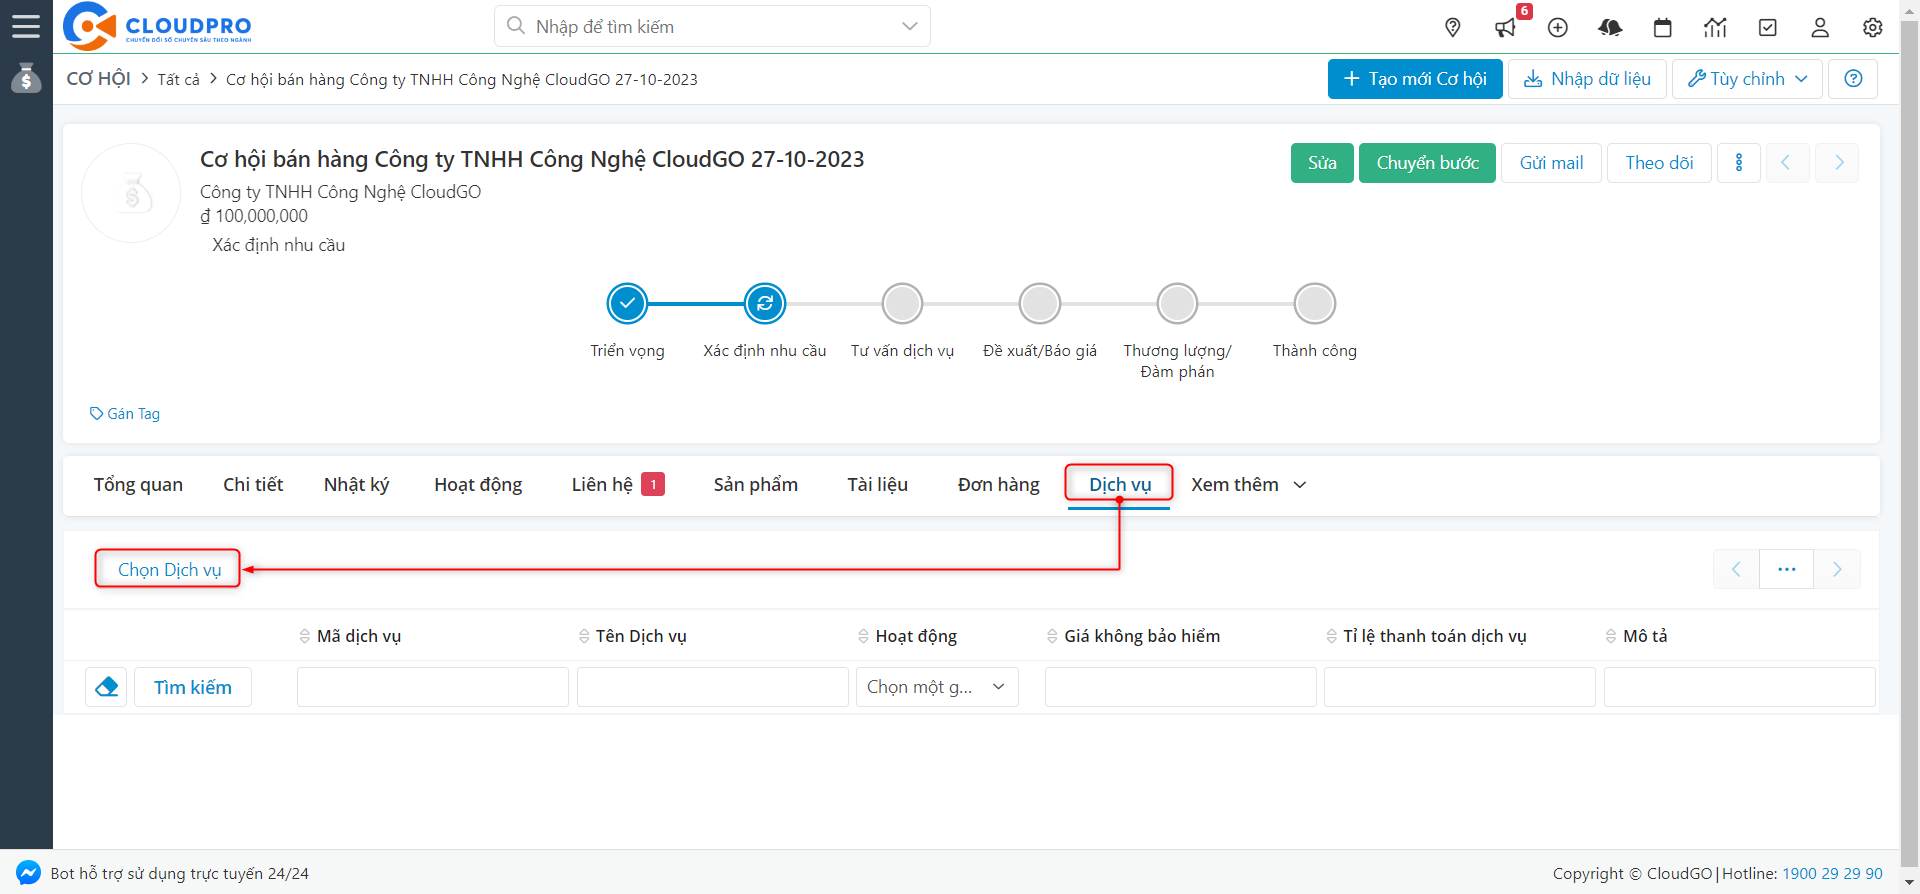Switch to the Dịch vụ tab
This screenshot has height=894, width=1920.
[x=1120, y=485]
